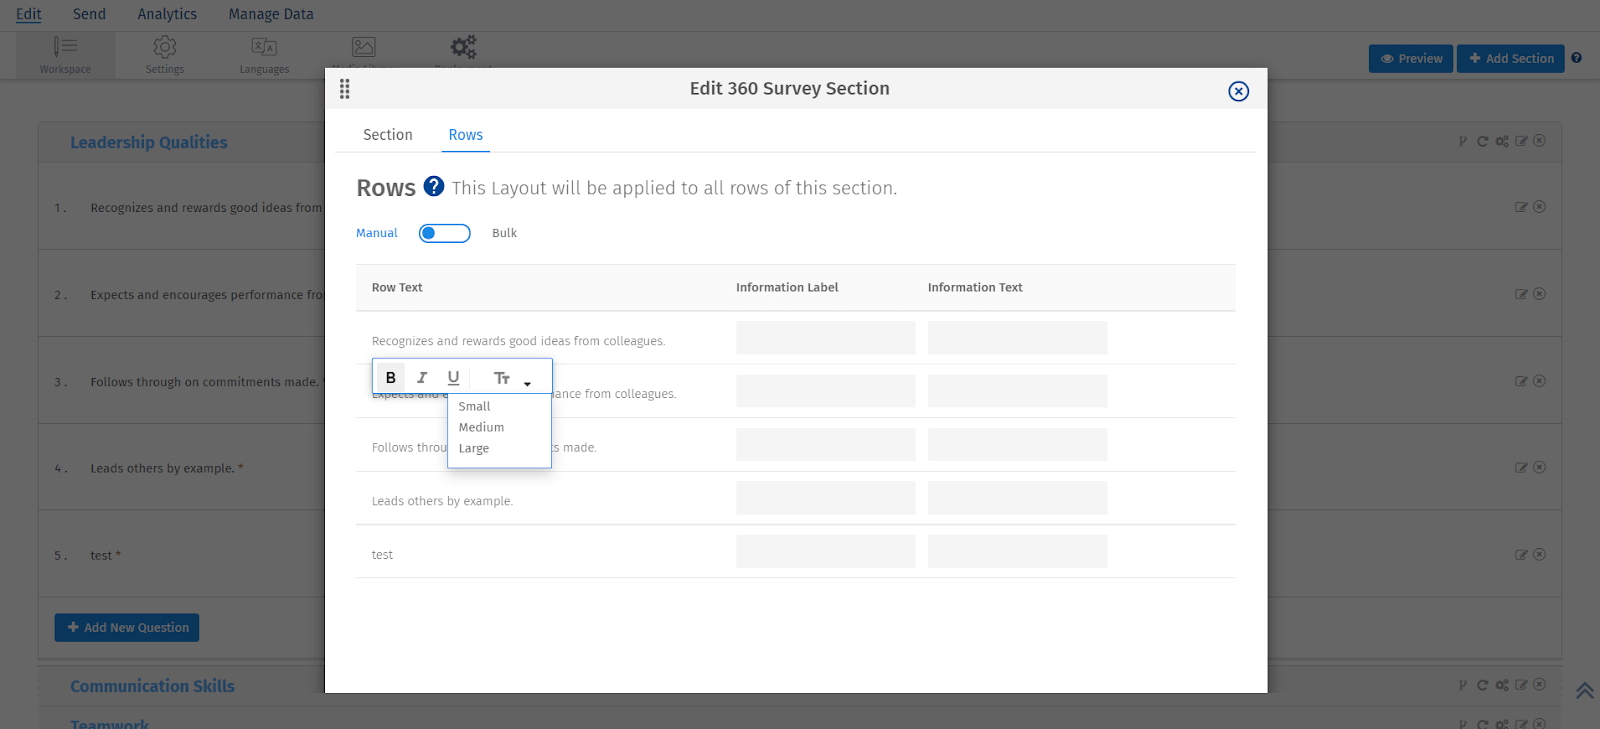
Task: Open the Settings toolbar icon
Action: pyautogui.click(x=165, y=55)
